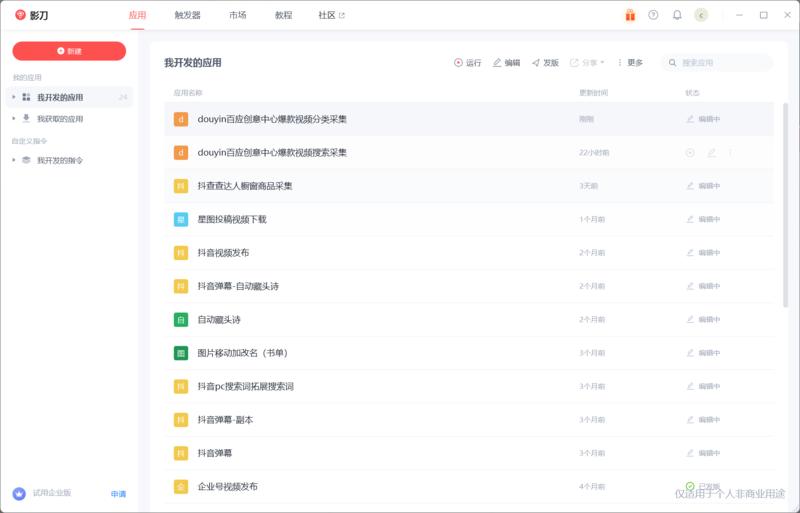
Task: Click edit pencil icon on the douyin搜索采集 row
Action: (711, 153)
